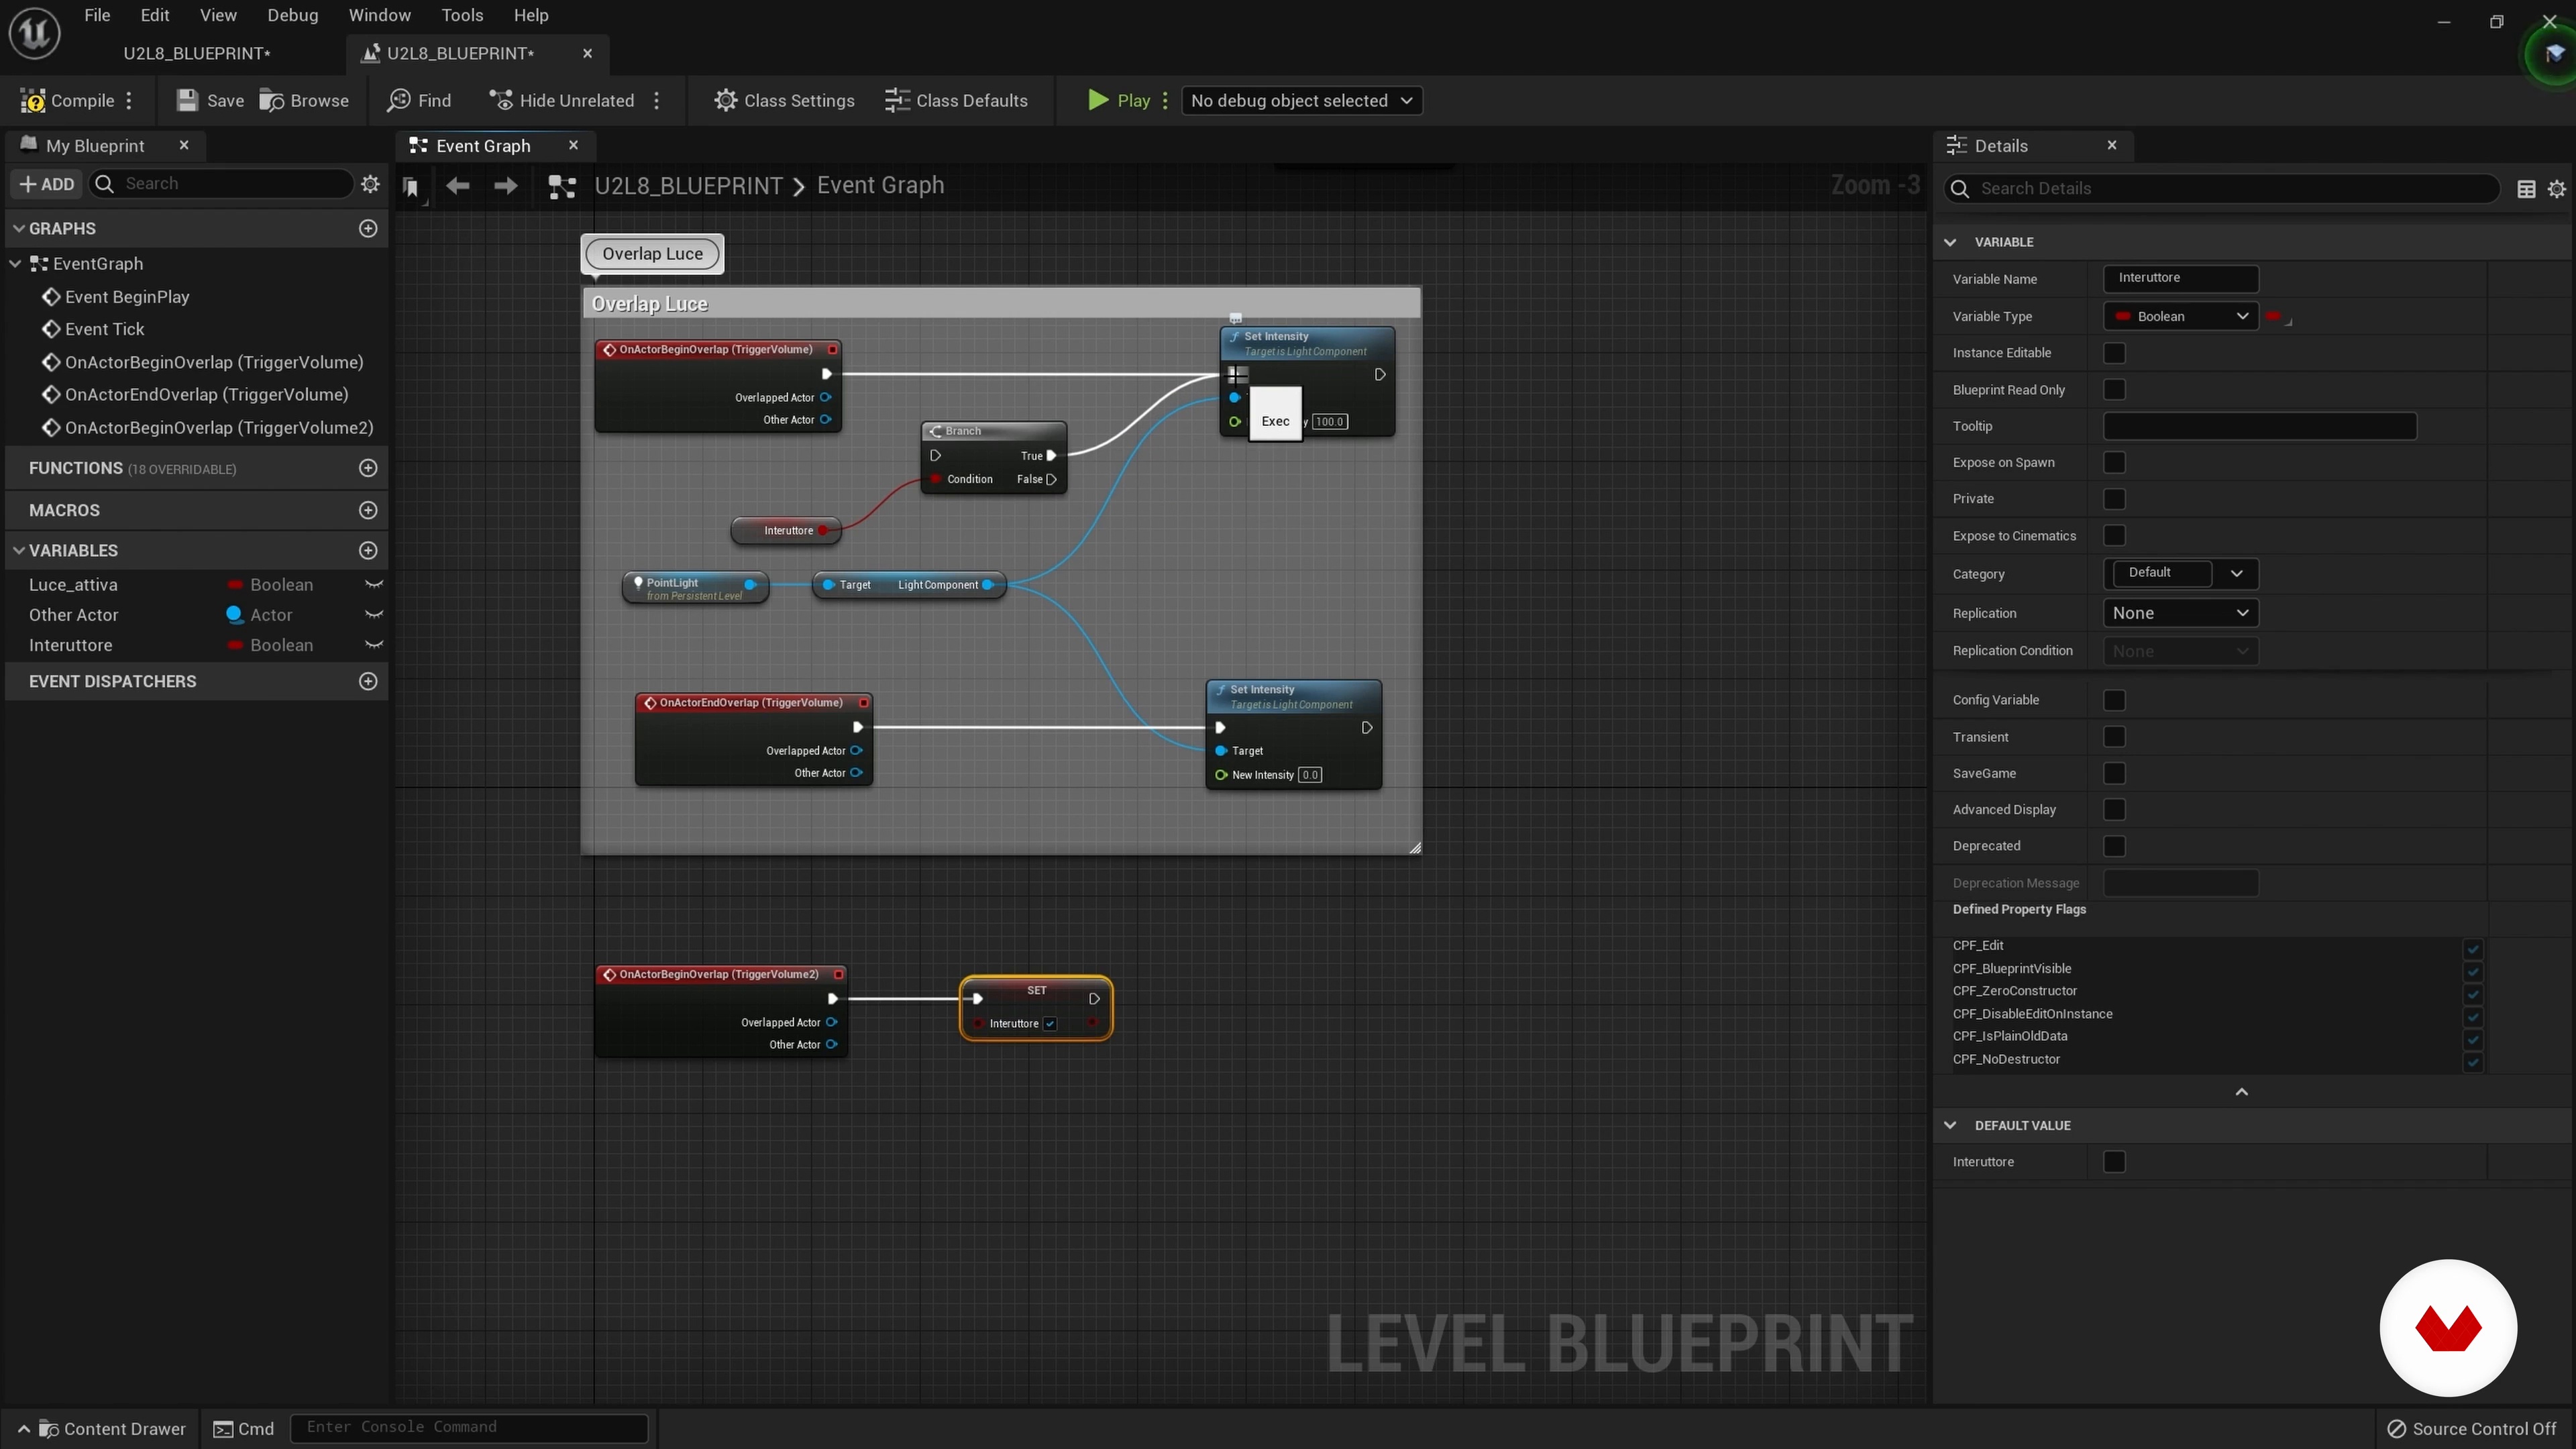Select Event BeginPlay in tree

127,297
